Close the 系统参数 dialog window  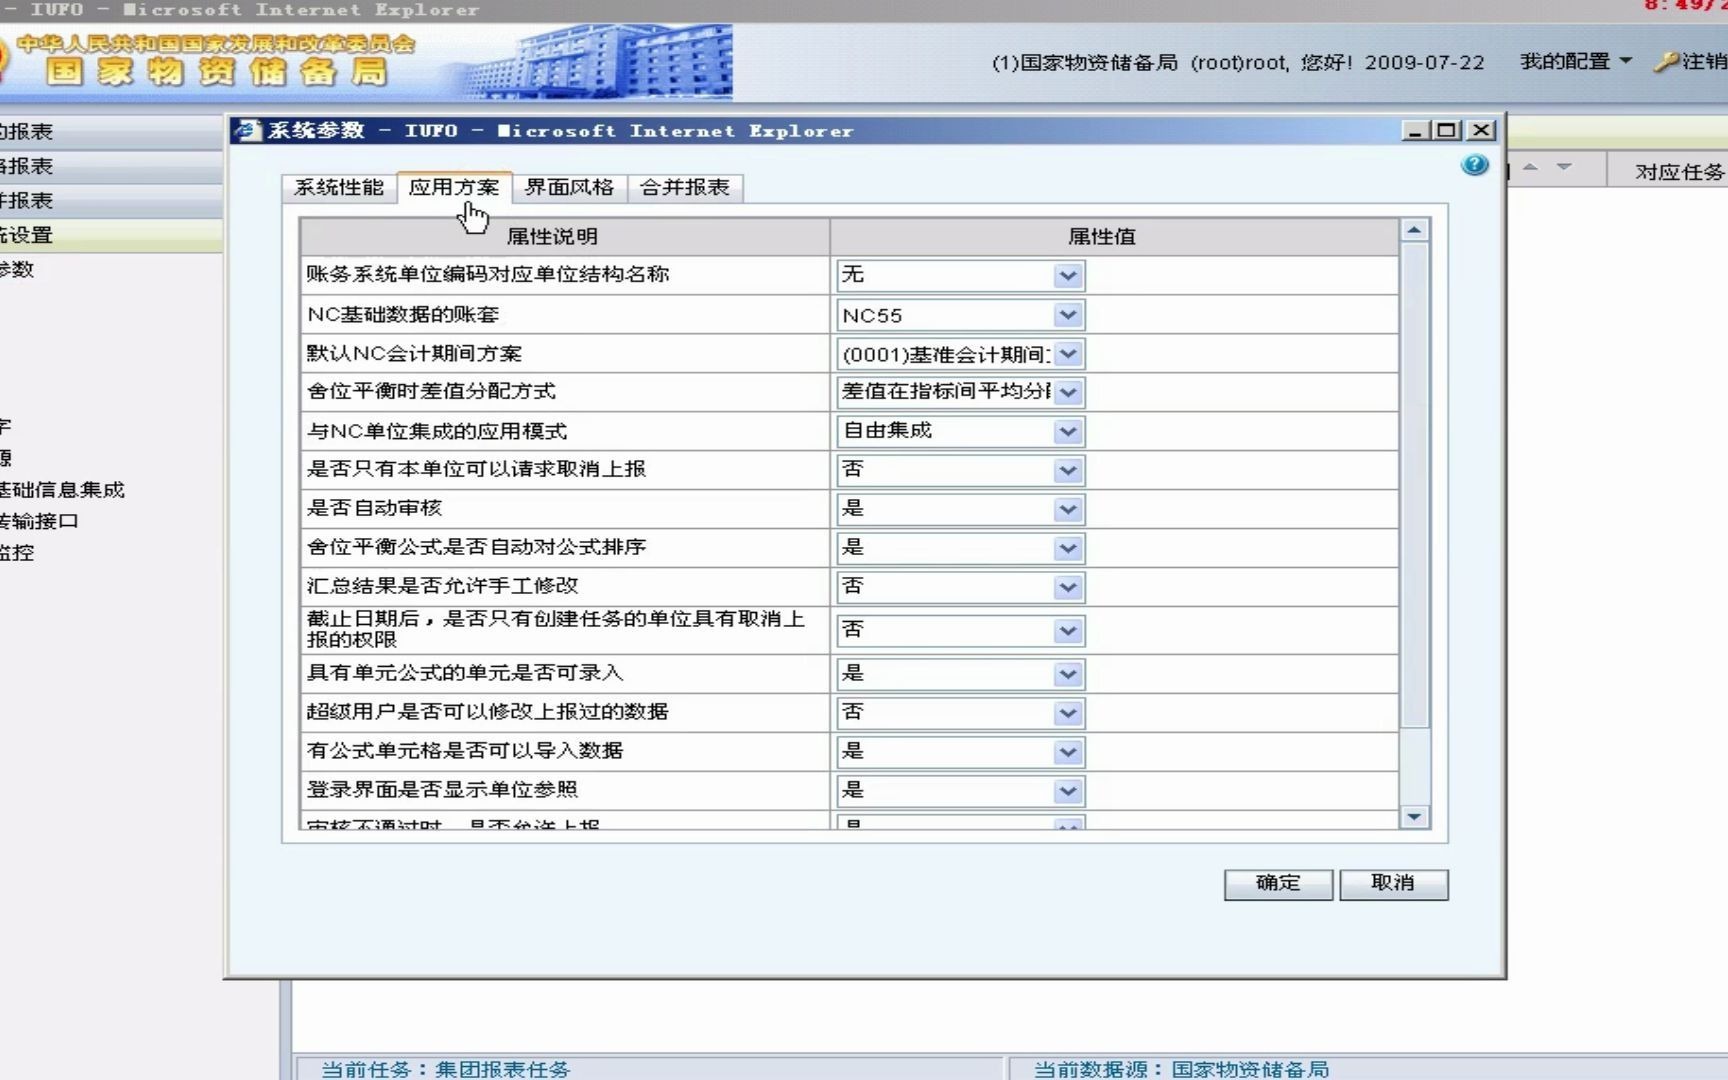1482,130
